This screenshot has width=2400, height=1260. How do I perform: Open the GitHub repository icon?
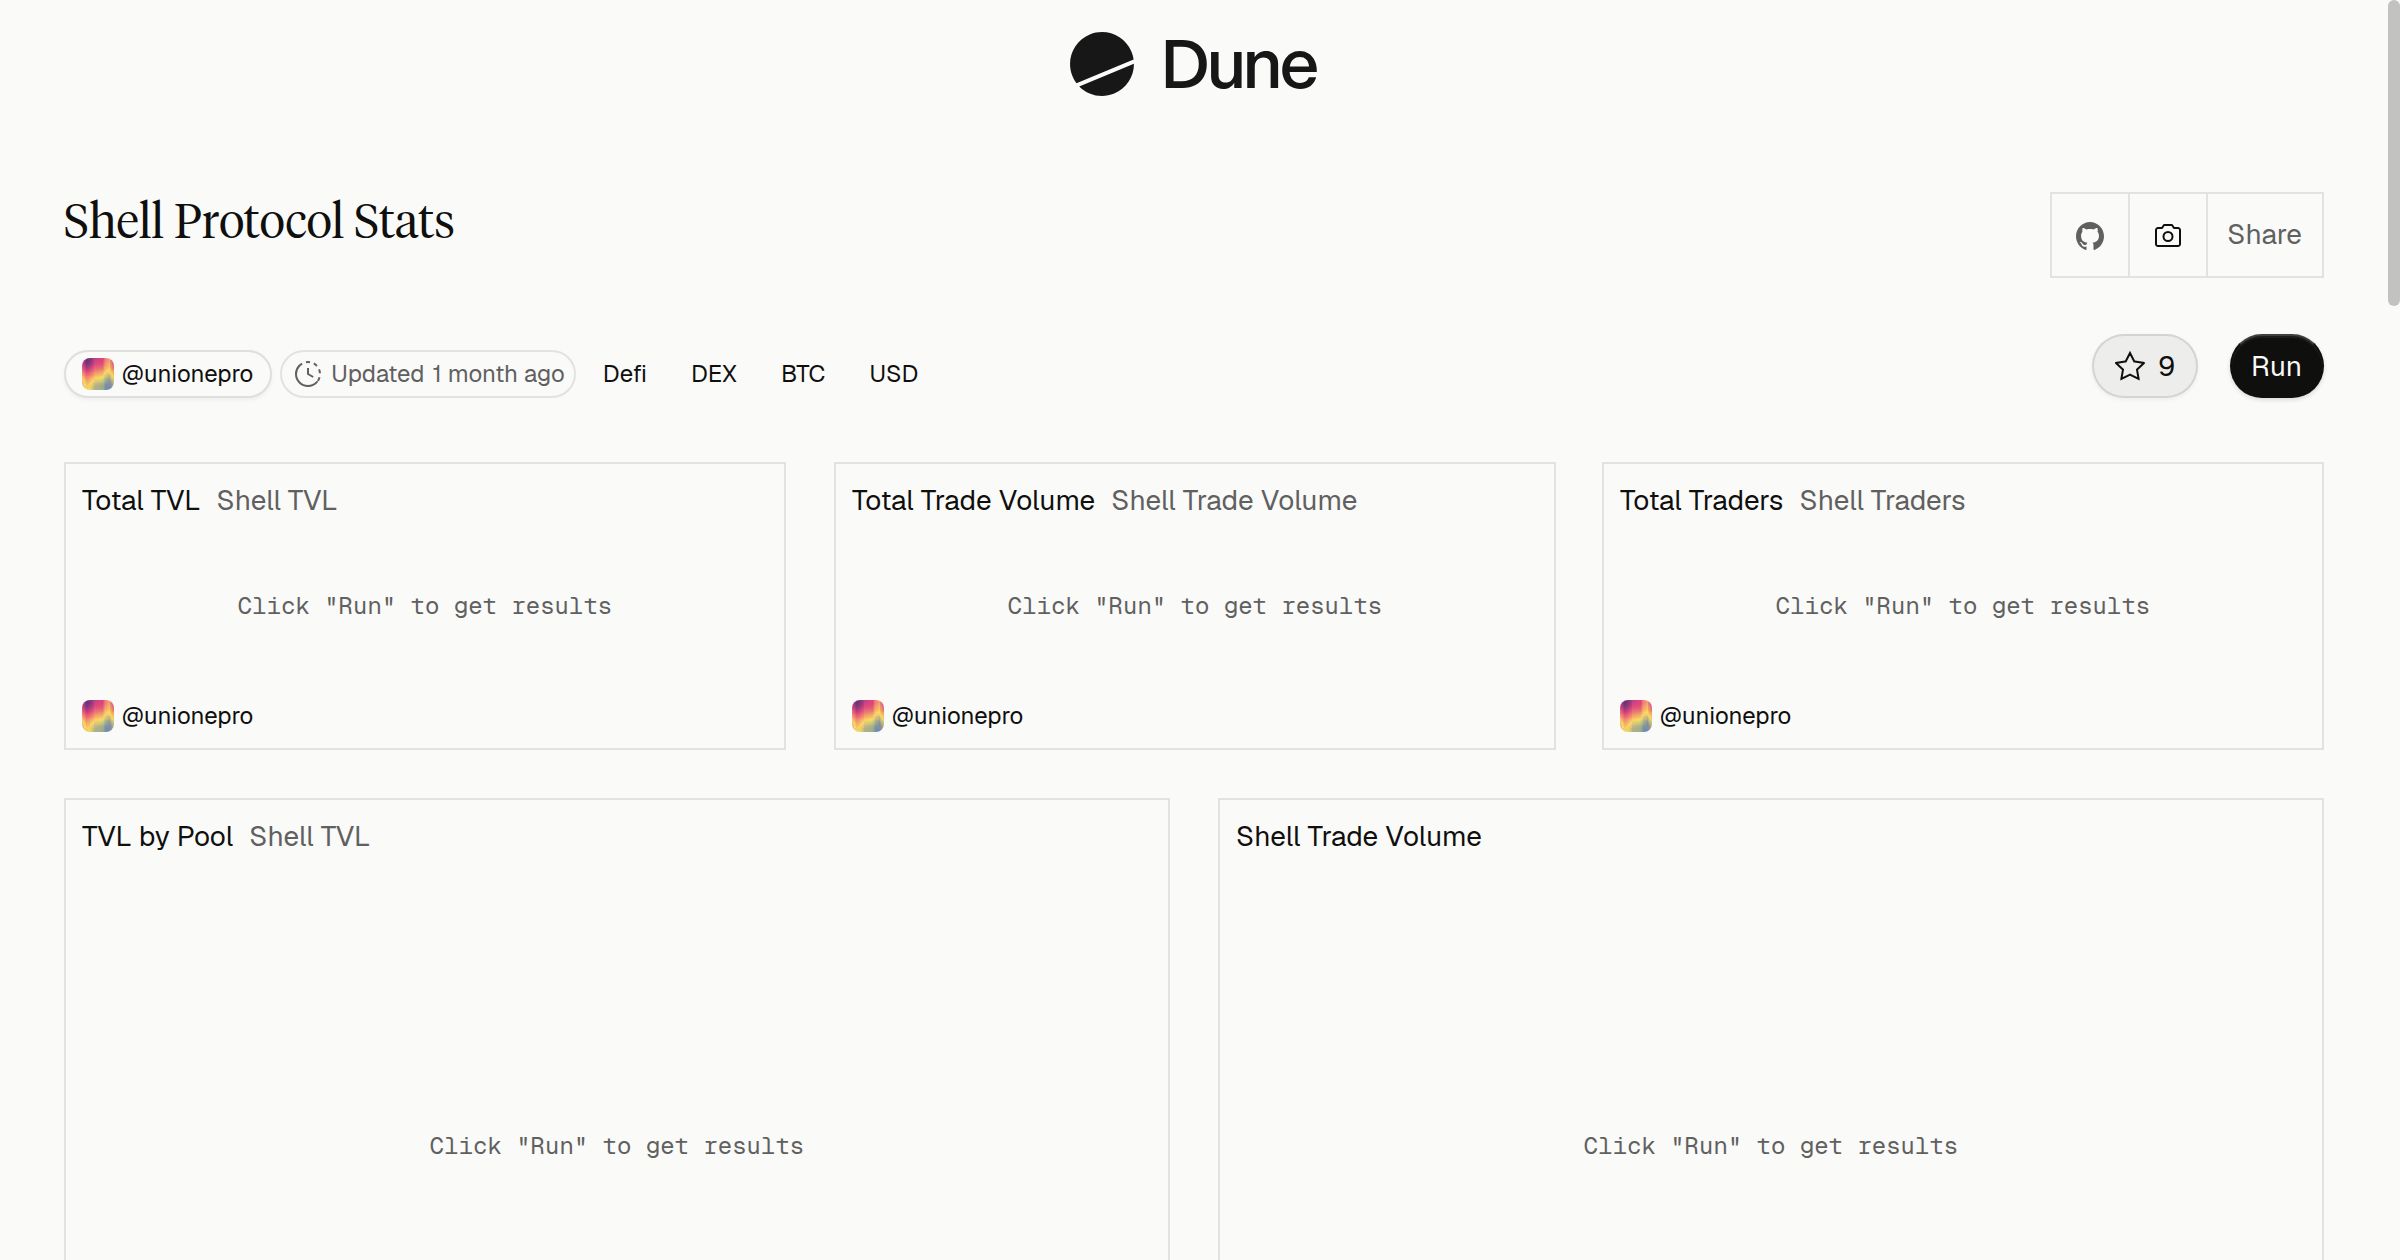tap(2089, 235)
